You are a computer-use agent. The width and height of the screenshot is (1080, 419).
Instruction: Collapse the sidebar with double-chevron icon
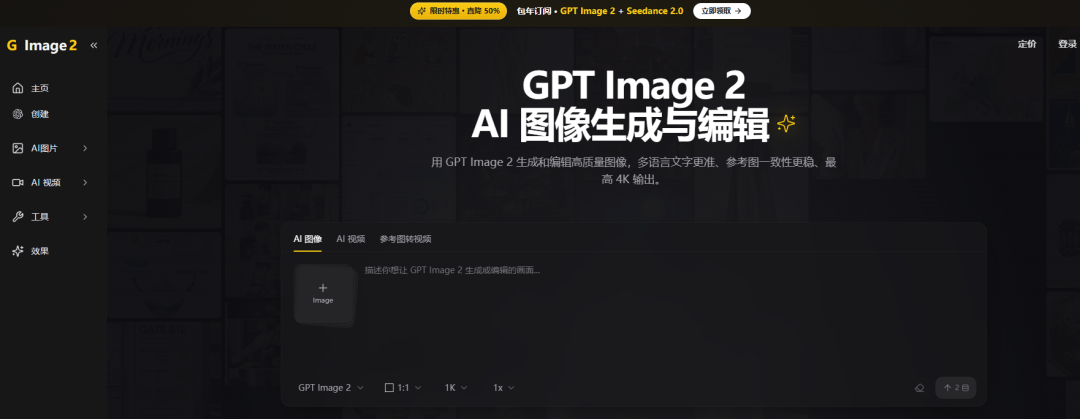(x=94, y=45)
